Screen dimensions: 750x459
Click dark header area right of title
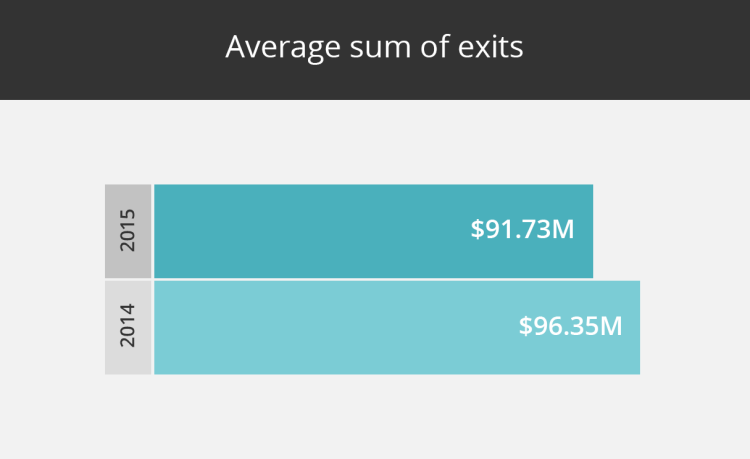(x=637, y=50)
